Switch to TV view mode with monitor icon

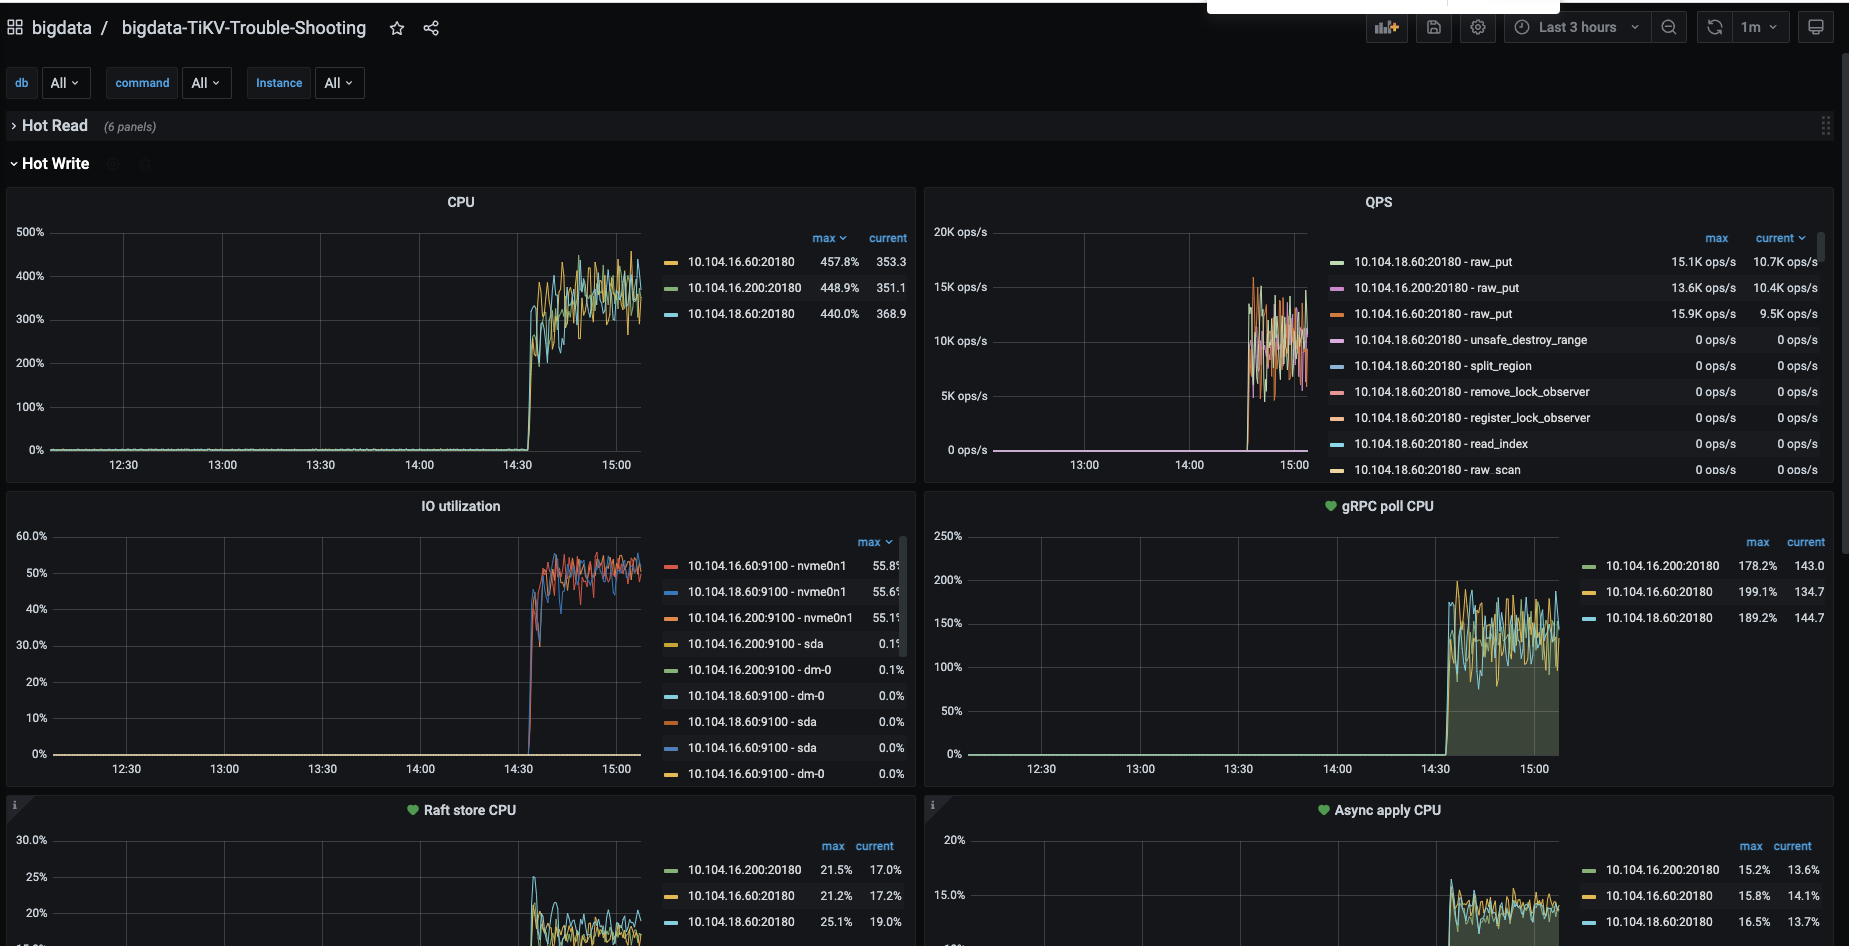click(1816, 27)
